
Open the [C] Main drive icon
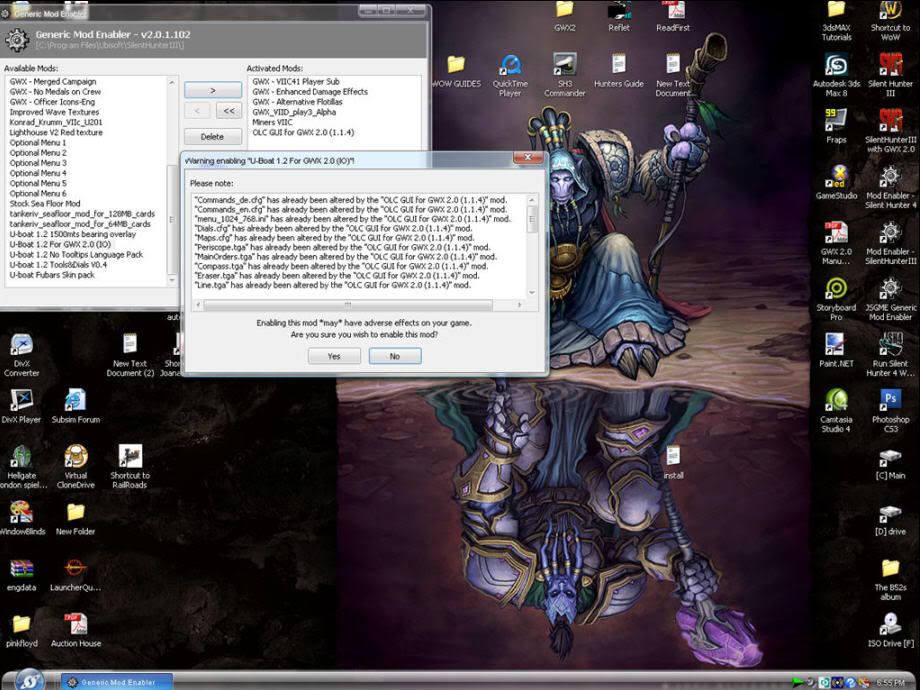coord(890,465)
